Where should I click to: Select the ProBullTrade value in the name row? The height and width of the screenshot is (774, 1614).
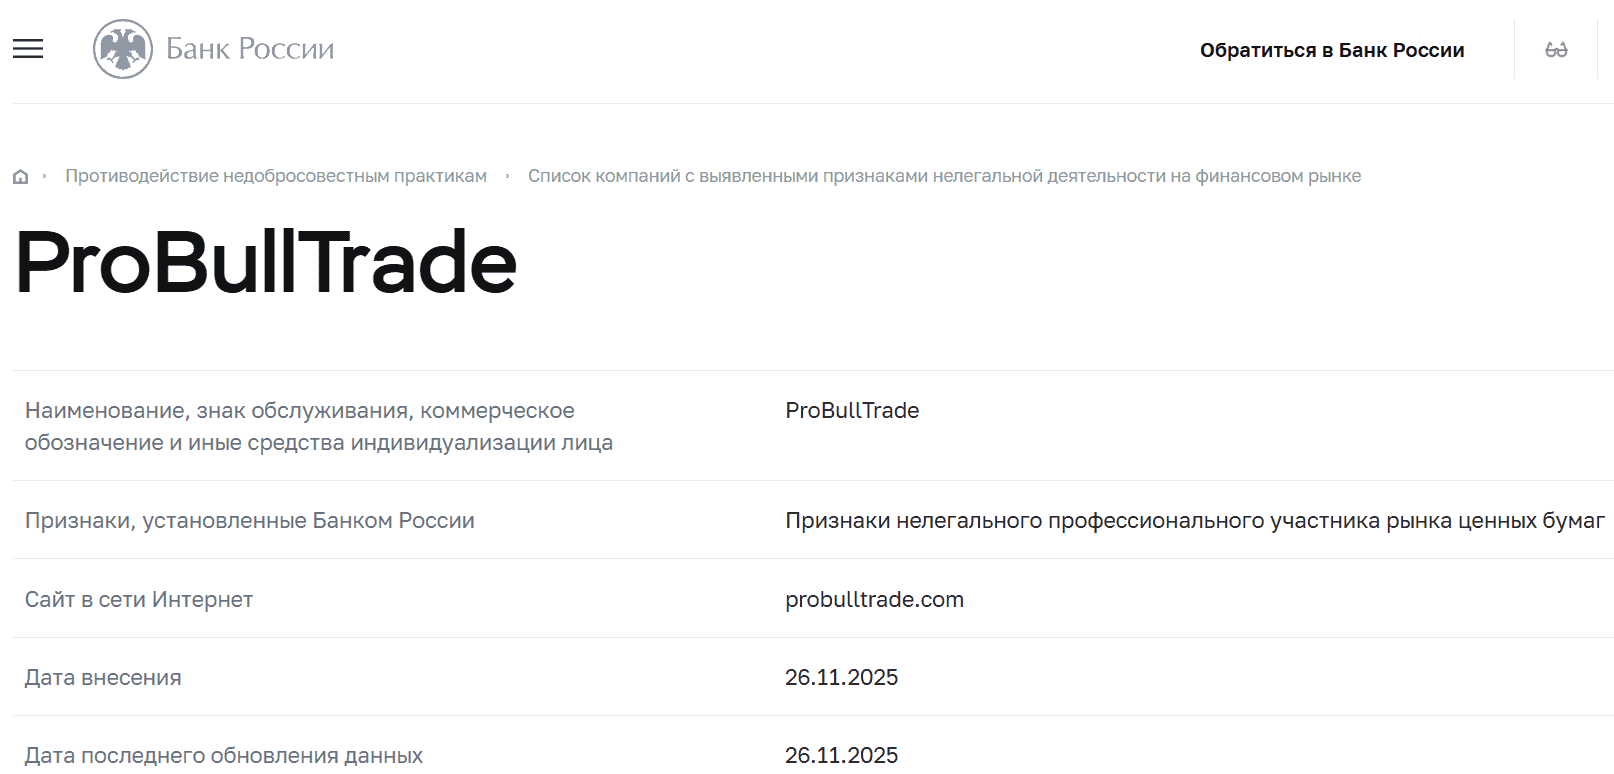pyautogui.click(x=851, y=410)
